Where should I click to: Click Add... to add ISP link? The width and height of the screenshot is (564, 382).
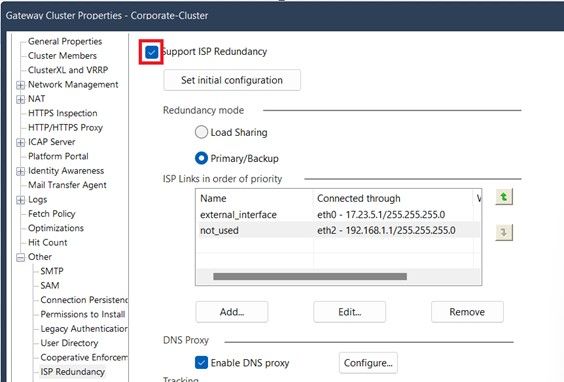click(x=232, y=312)
